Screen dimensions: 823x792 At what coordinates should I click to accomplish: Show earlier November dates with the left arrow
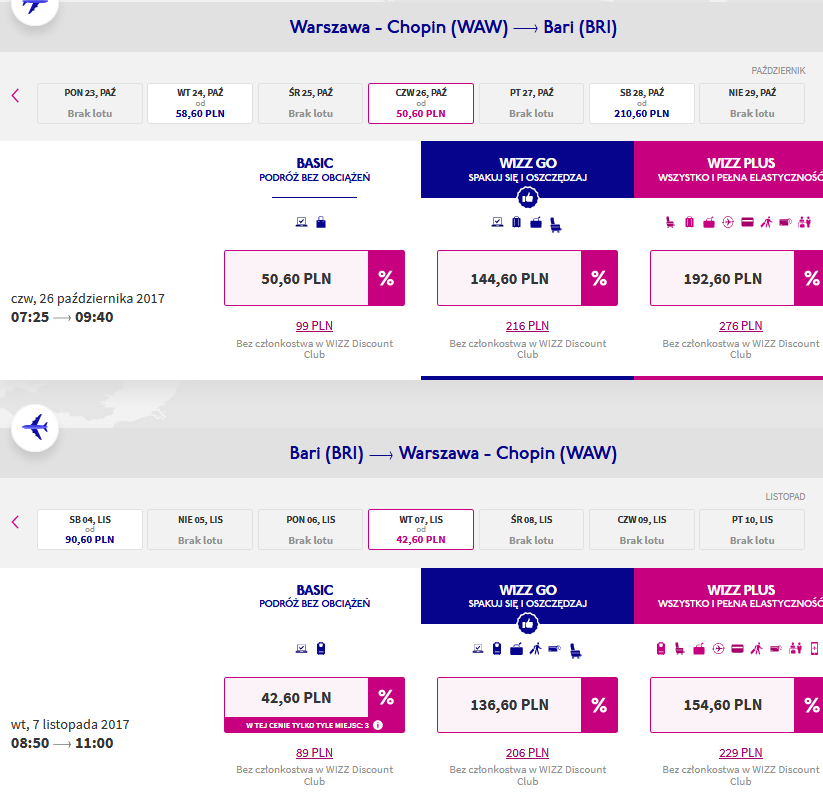(x=15, y=522)
